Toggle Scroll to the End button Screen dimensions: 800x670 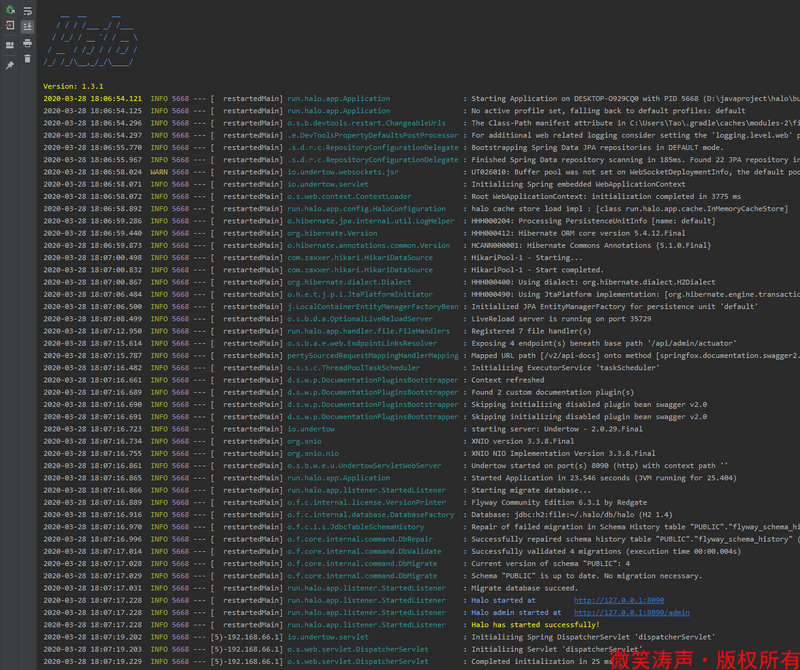(28, 26)
